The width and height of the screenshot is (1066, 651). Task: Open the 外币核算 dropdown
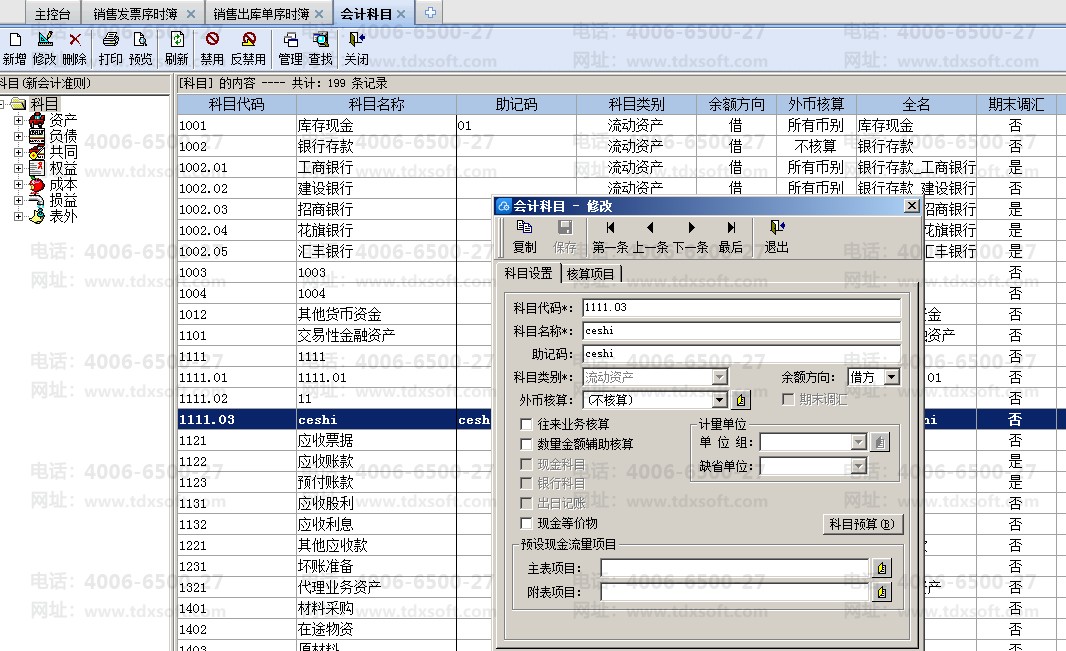click(x=719, y=400)
